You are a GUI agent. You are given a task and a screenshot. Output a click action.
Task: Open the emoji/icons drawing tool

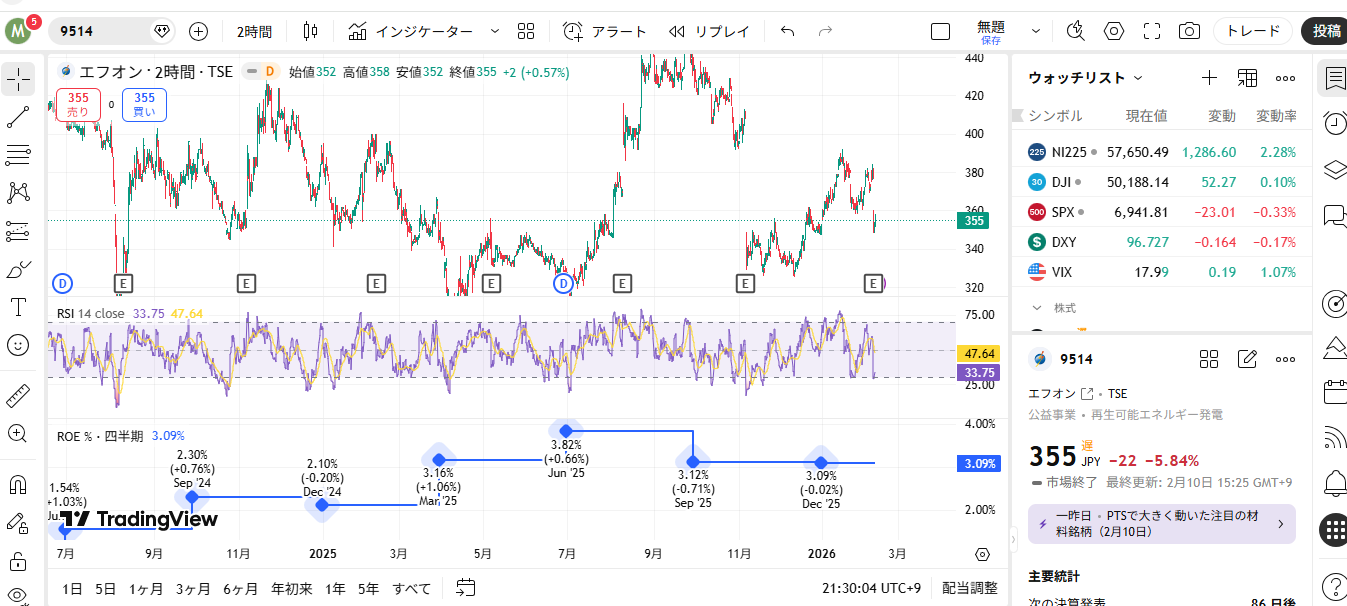[x=18, y=345]
